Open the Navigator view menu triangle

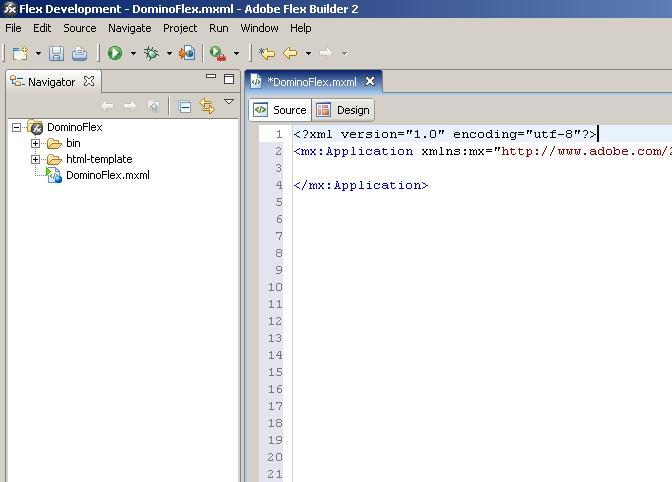[229, 102]
